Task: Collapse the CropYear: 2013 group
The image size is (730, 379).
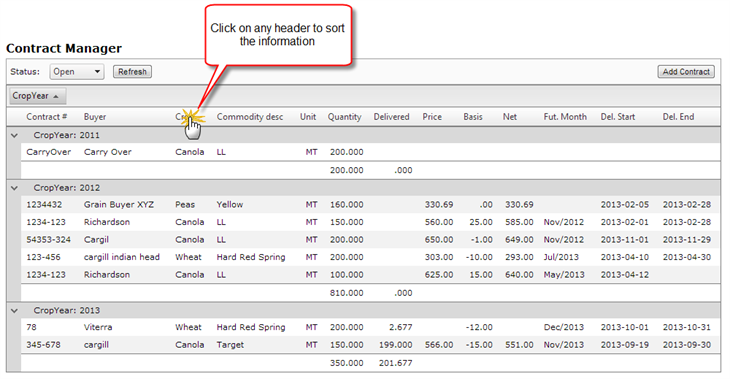Action: pyautogui.click(x=14, y=311)
